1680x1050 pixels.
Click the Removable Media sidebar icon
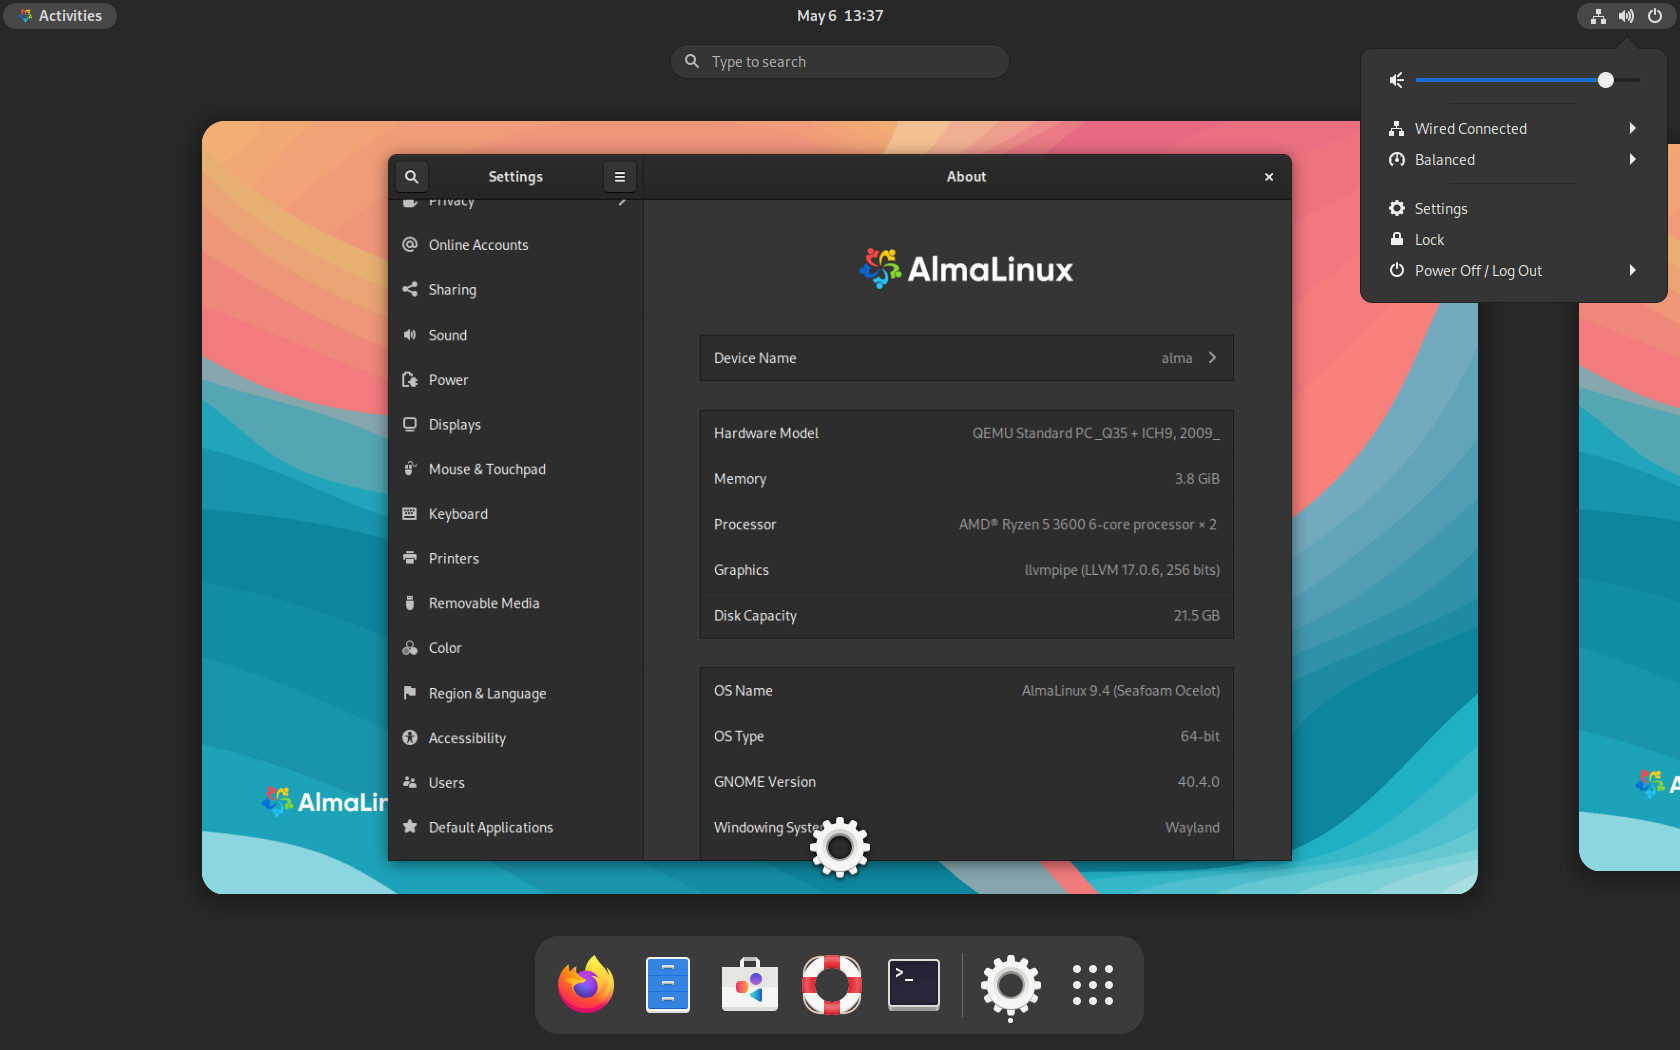(x=410, y=603)
